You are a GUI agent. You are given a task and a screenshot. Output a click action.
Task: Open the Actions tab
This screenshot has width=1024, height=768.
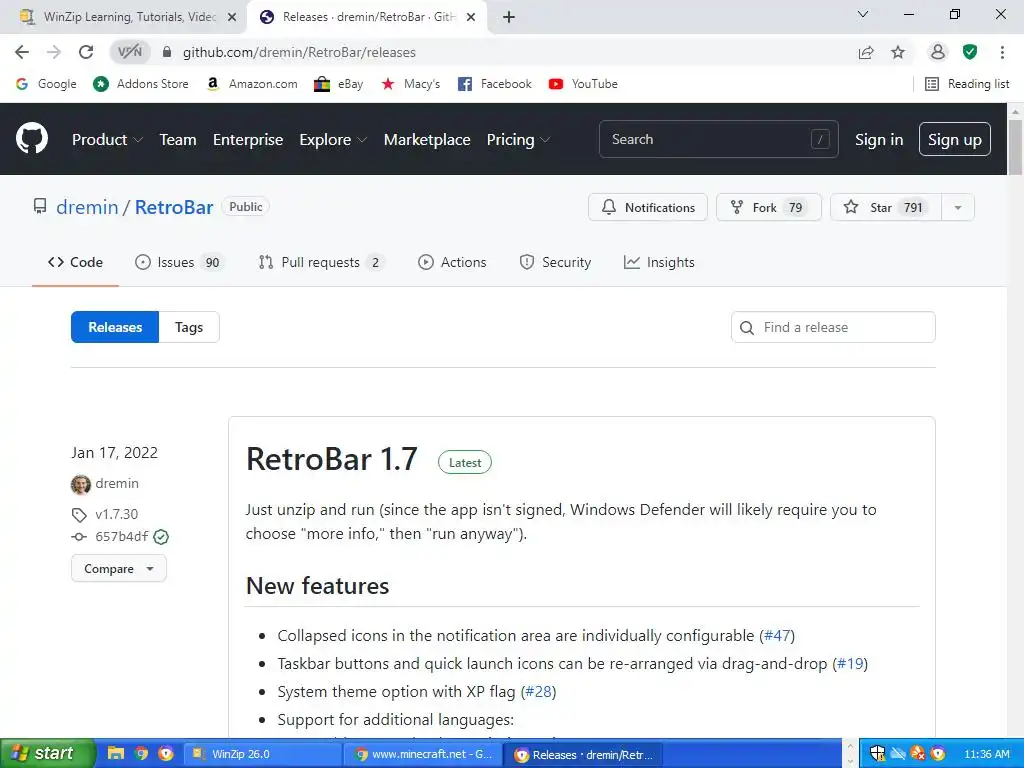coord(452,262)
